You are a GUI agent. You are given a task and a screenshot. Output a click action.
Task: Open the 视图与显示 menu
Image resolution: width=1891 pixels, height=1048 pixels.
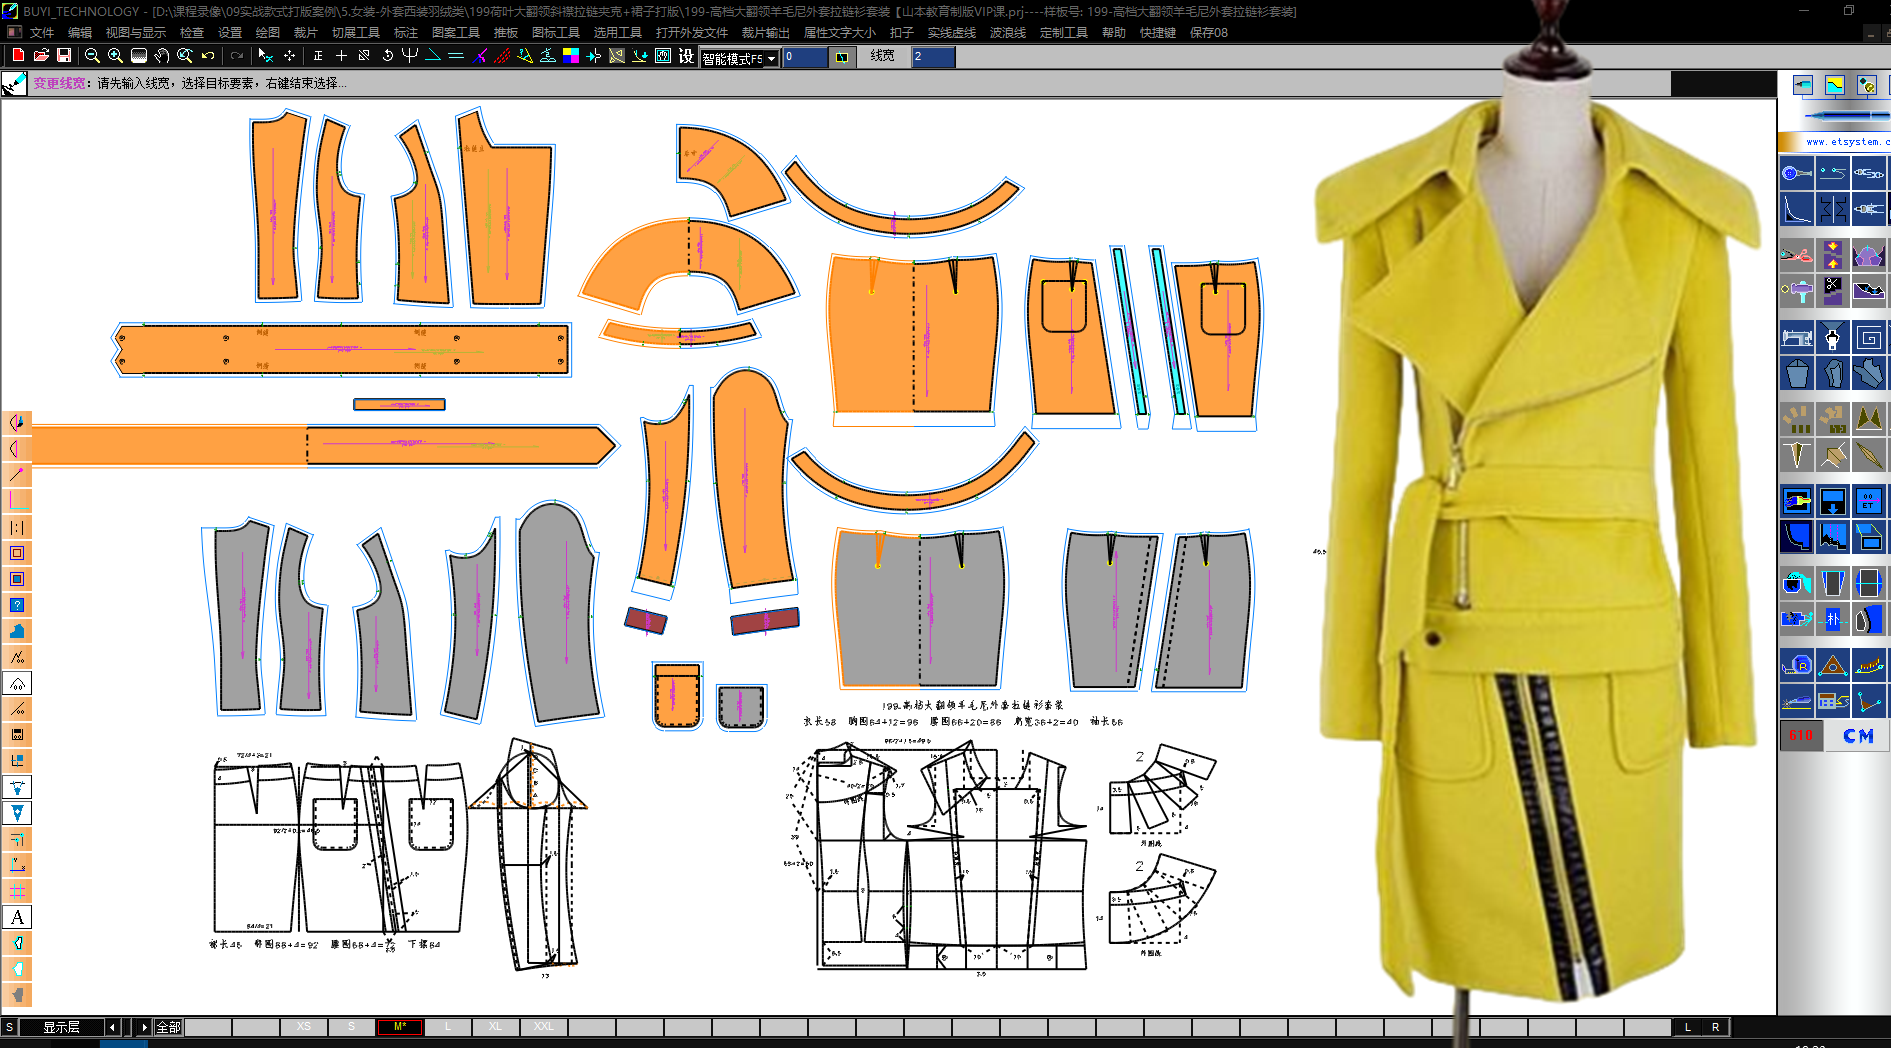[136, 33]
